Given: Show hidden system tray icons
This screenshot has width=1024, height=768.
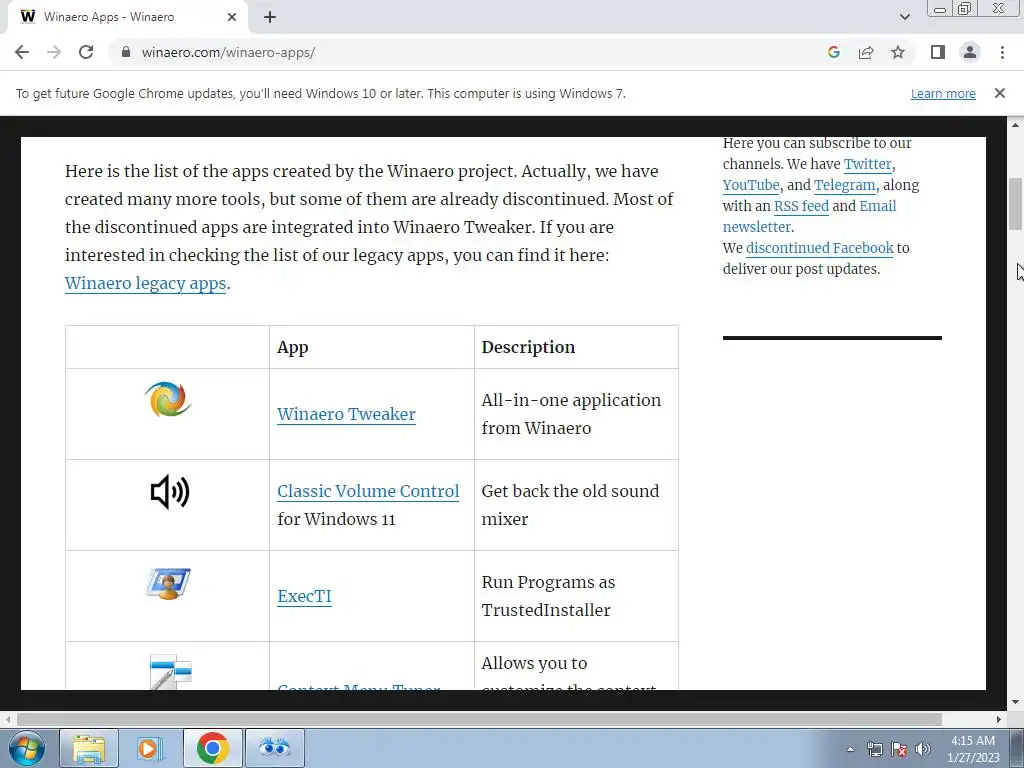Looking at the screenshot, I should coord(850,749).
